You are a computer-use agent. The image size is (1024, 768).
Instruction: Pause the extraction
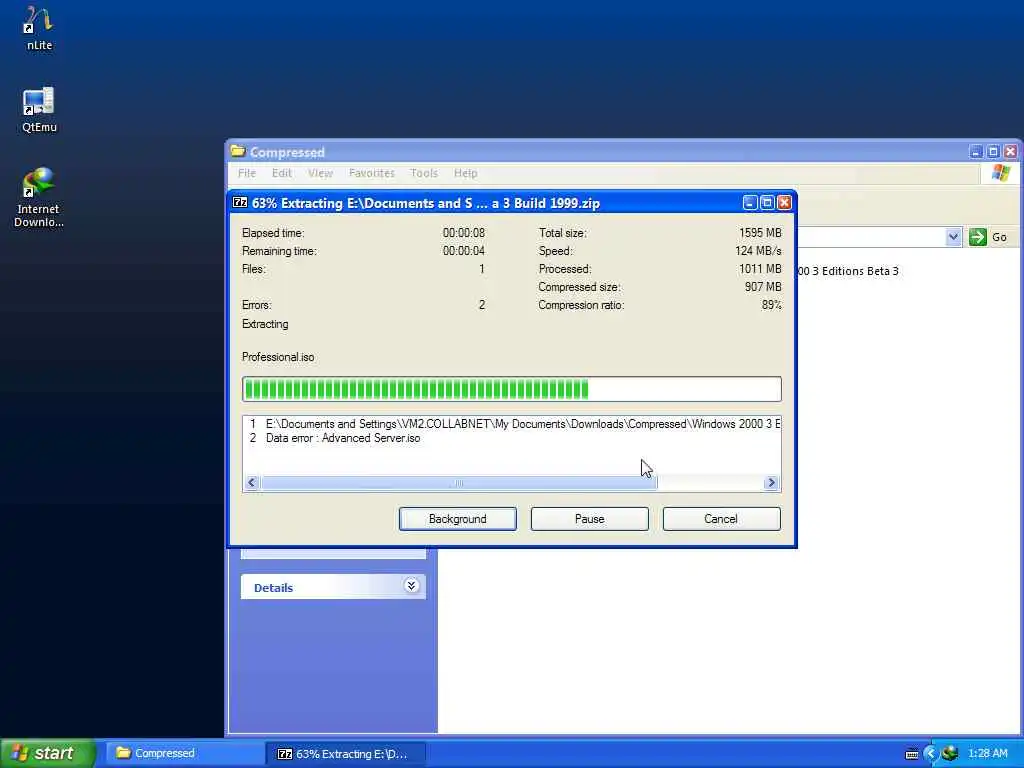[x=589, y=519]
